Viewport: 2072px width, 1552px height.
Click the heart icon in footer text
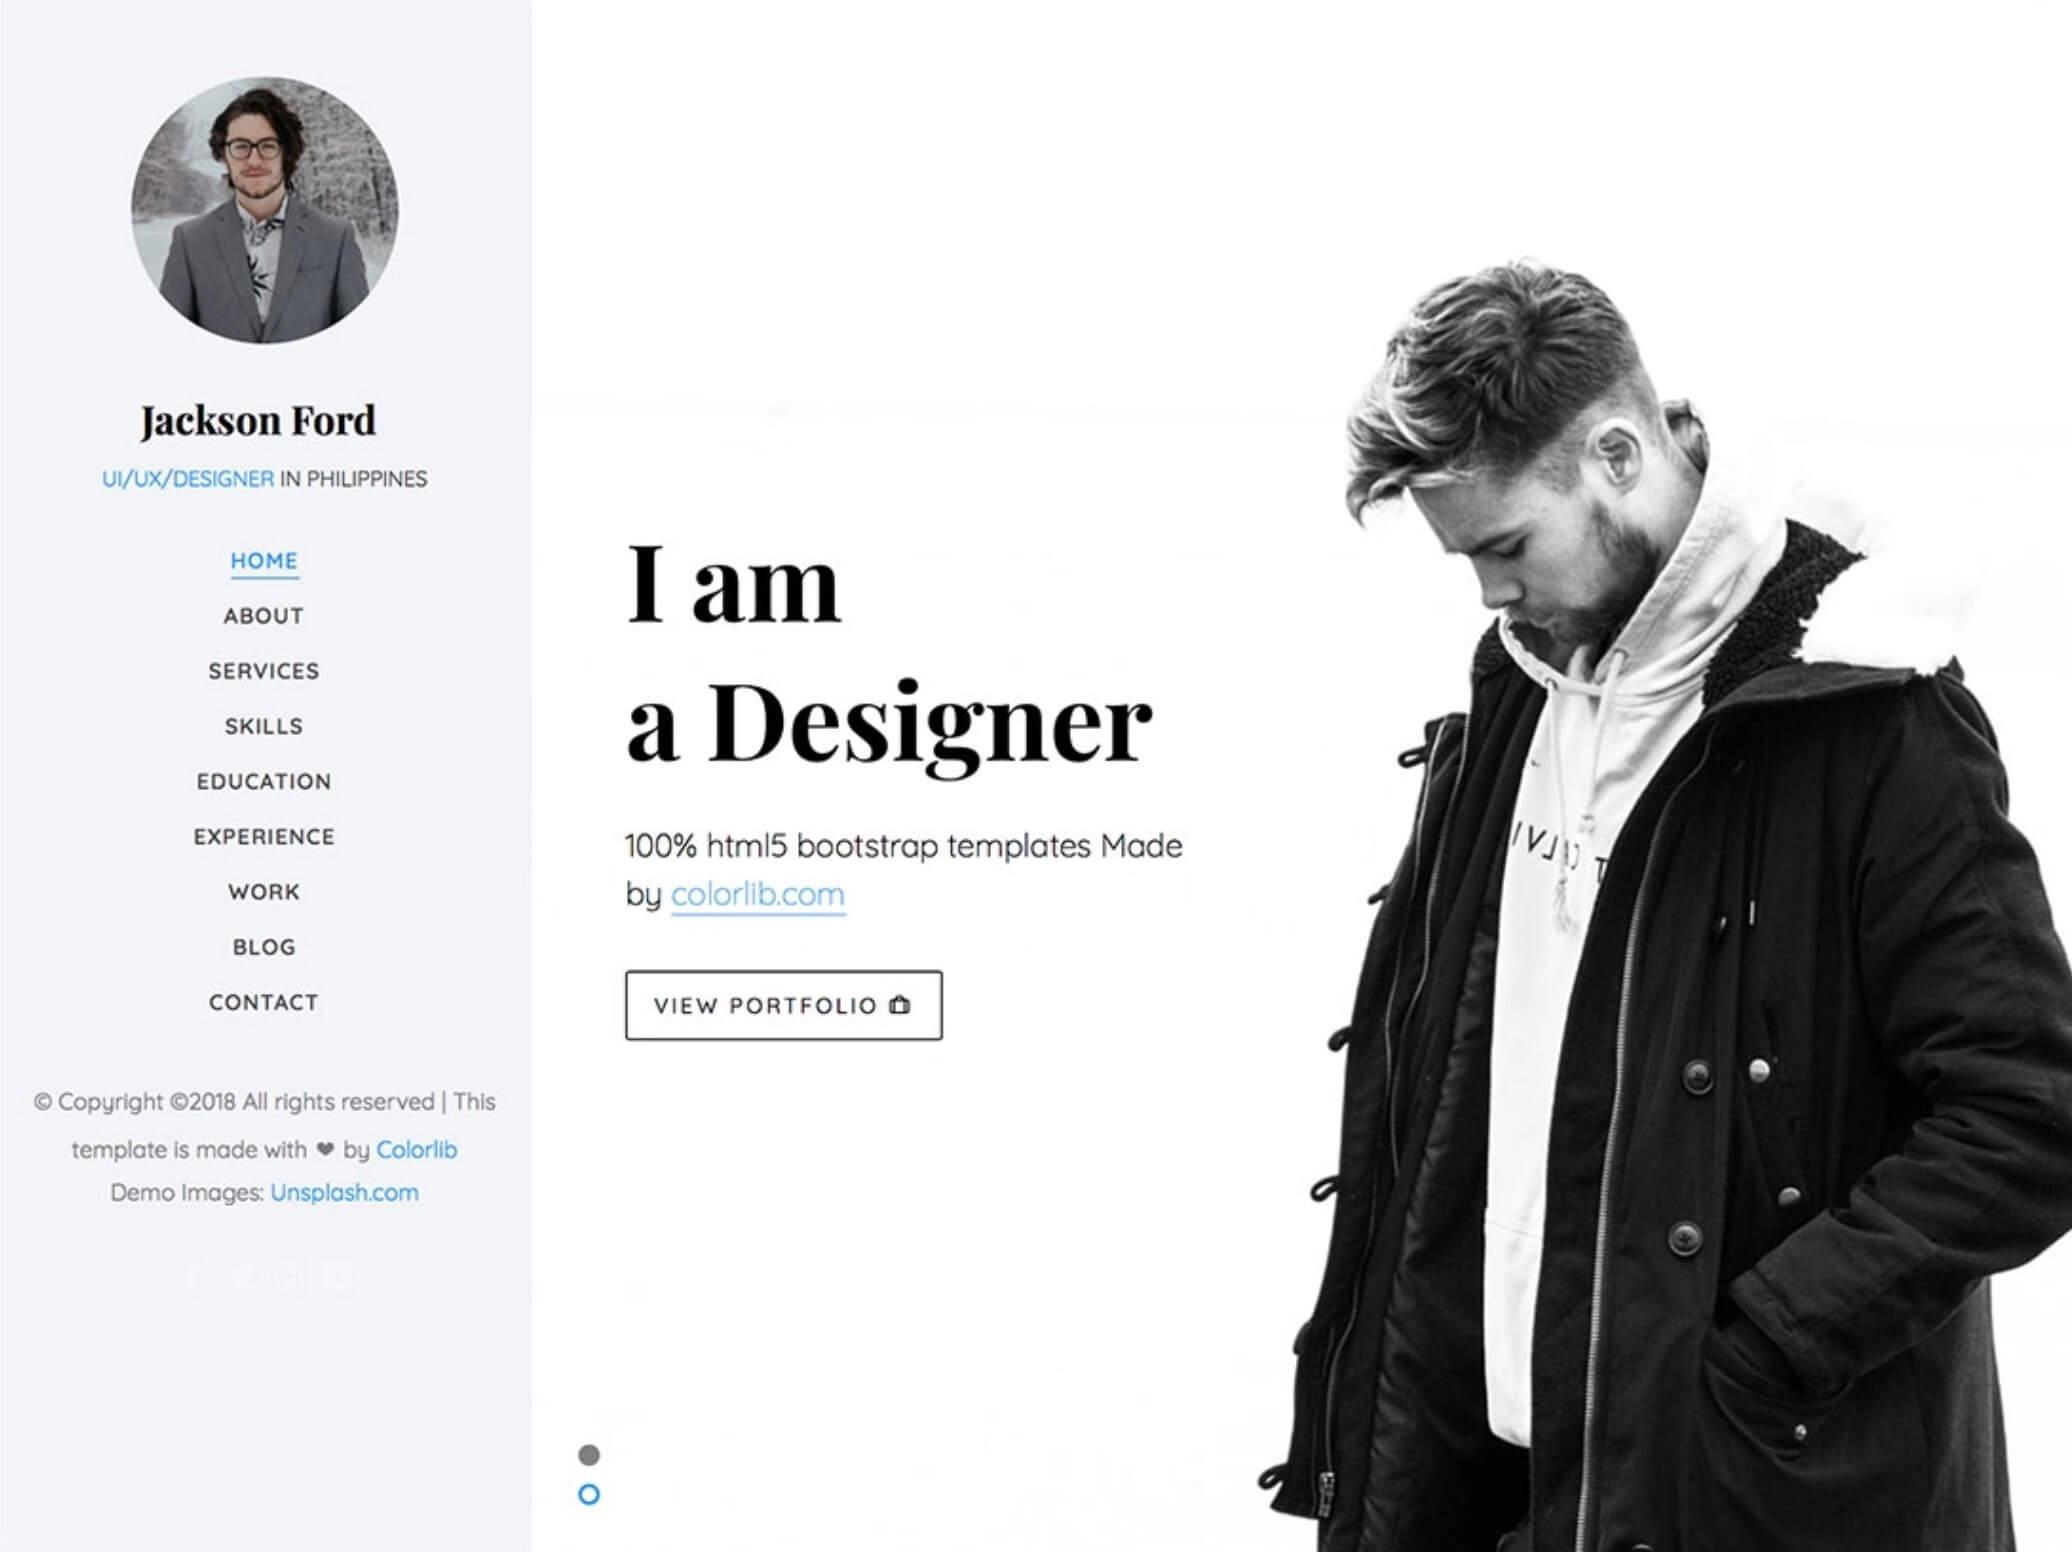point(325,1150)
